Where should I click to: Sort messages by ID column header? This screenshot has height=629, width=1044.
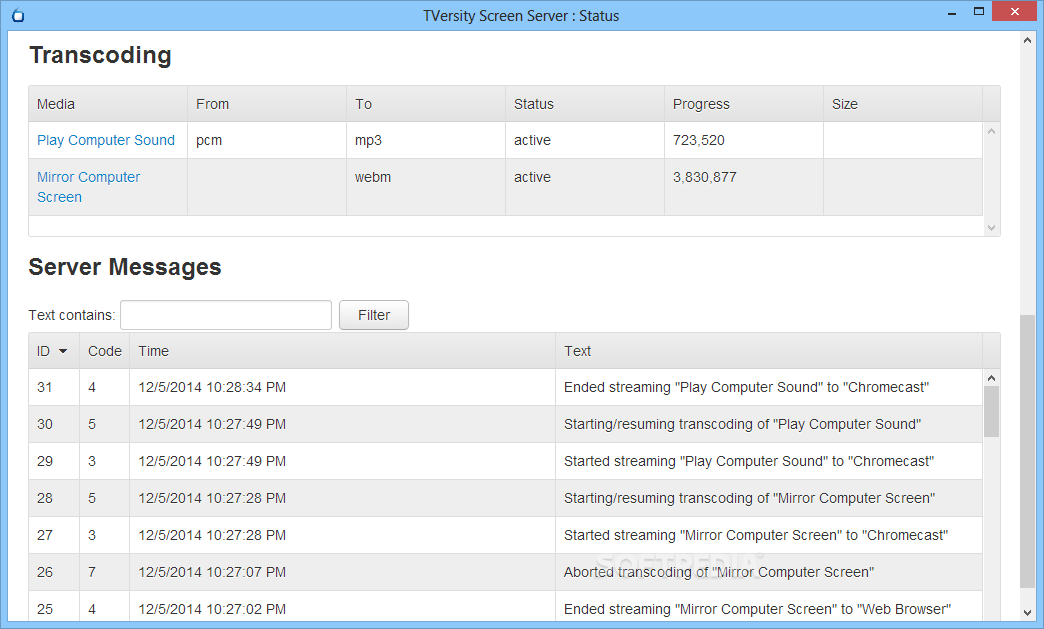[53, 351]
